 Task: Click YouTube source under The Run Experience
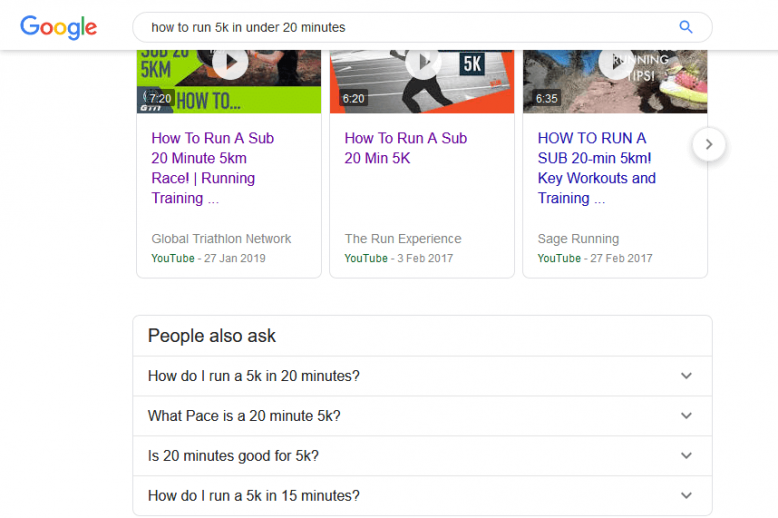[365, 258]
